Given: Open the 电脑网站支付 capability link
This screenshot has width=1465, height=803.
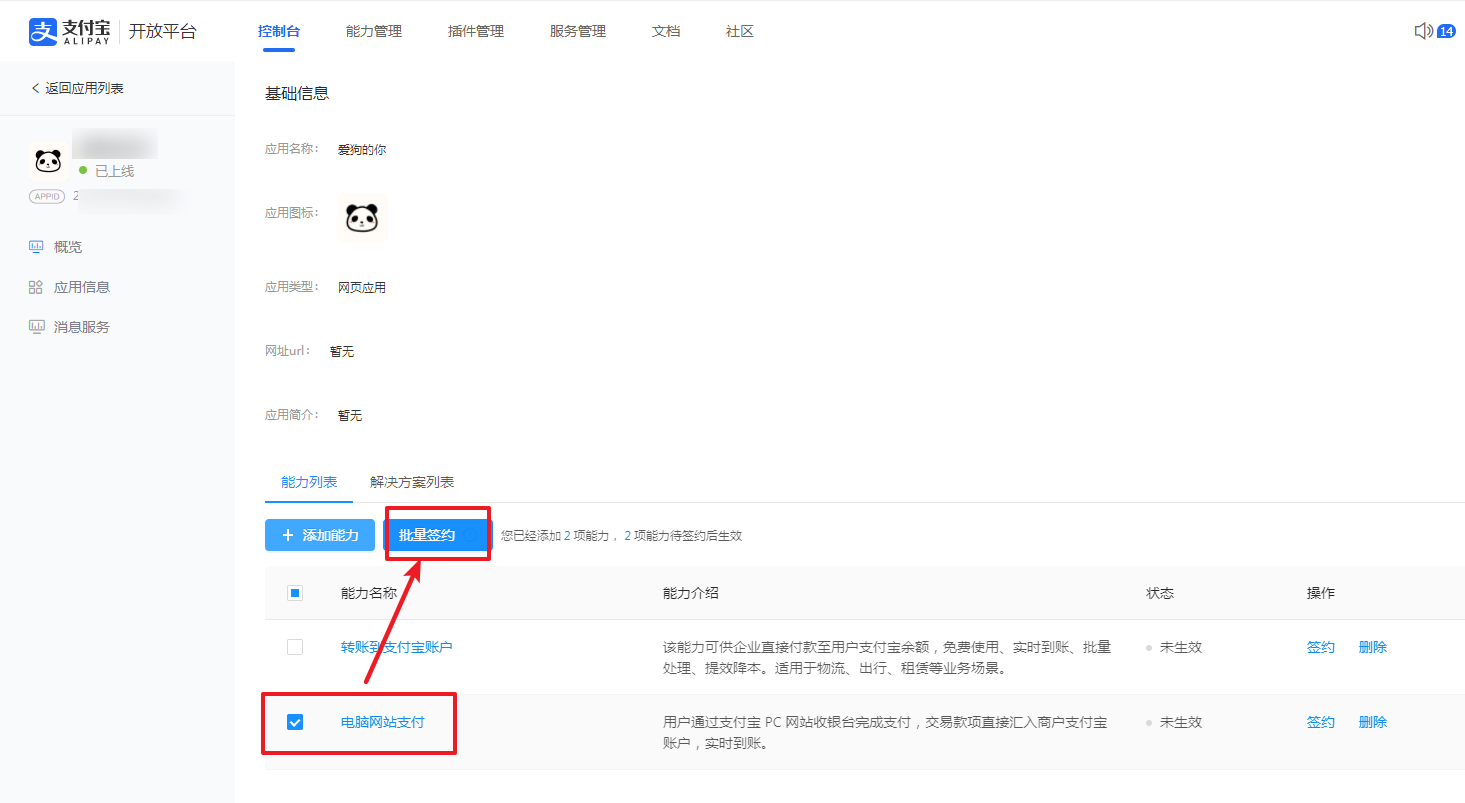Looking at the screenshot, I should [383, 722].
